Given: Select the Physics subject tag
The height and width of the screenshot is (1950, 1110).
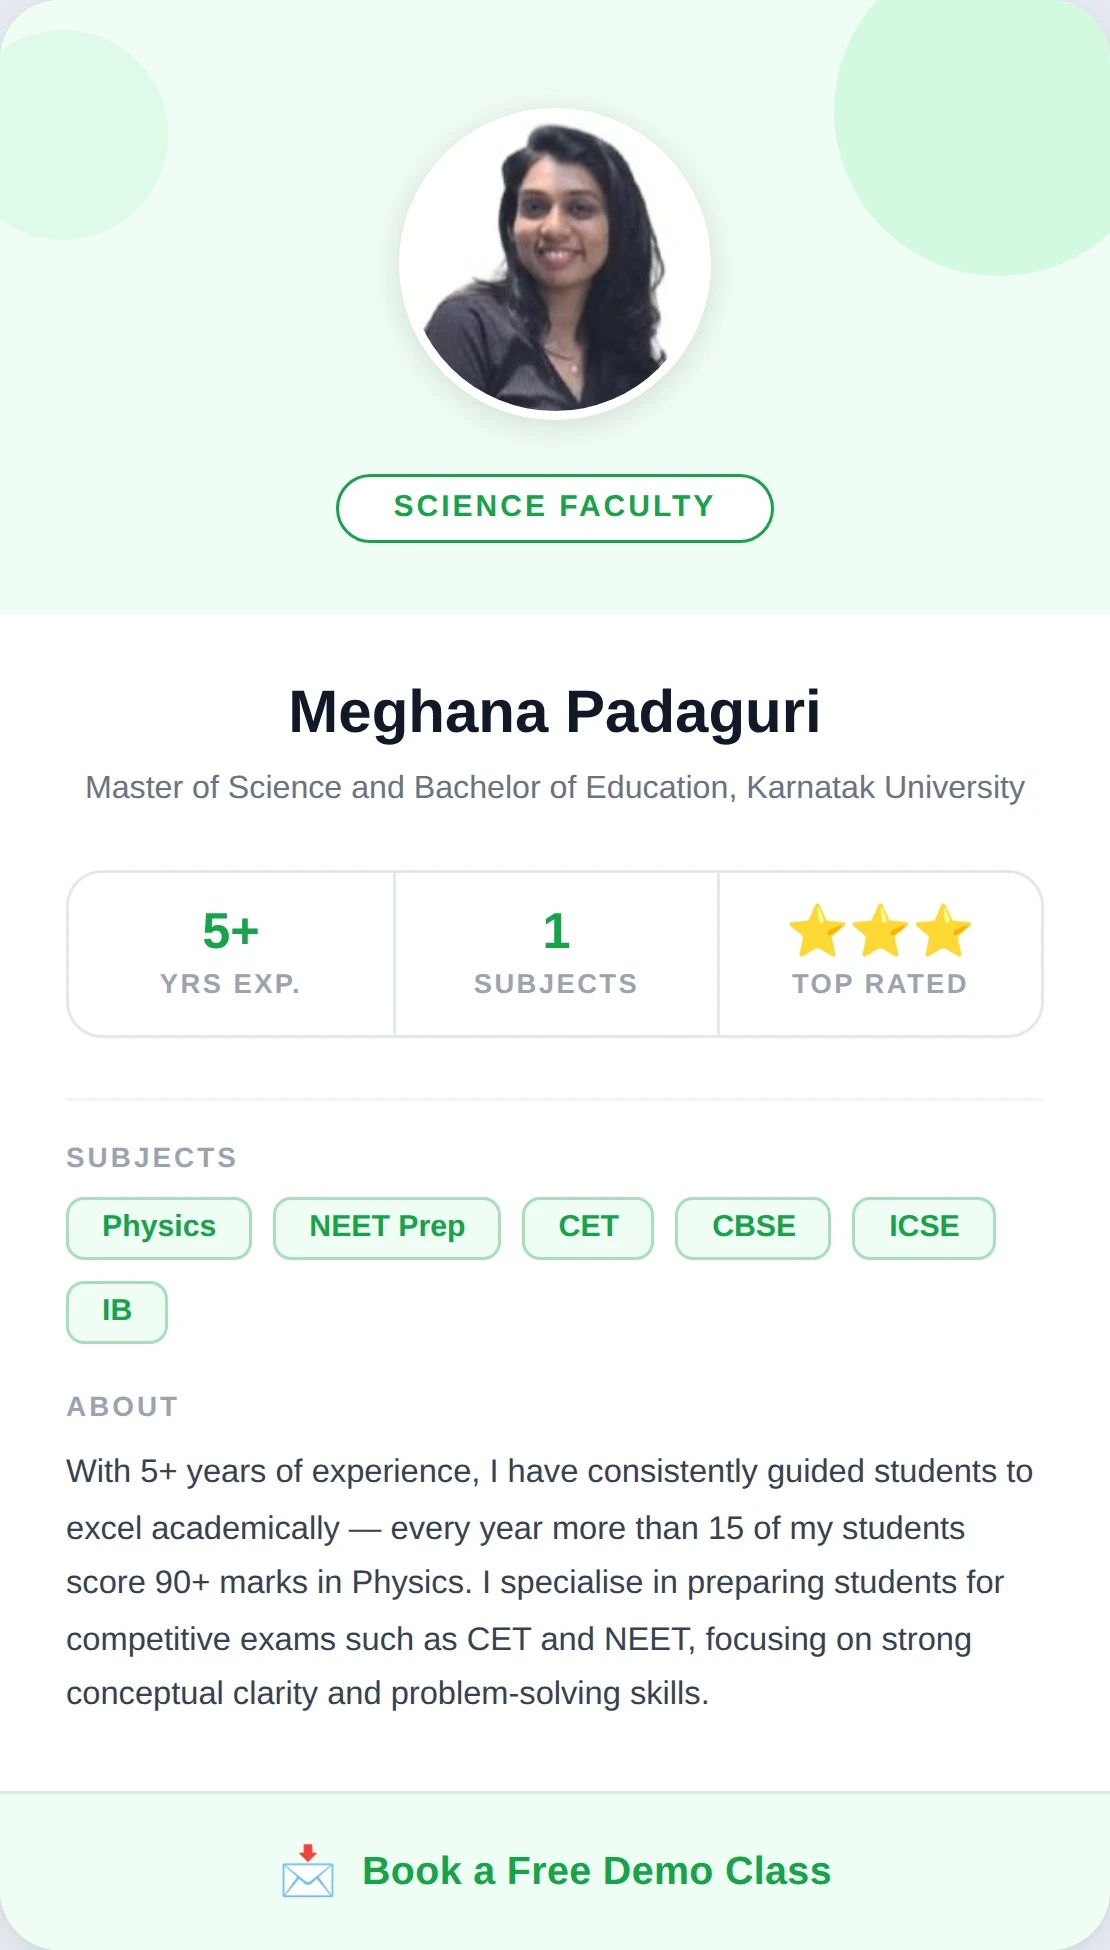Looking at the screenshot, I should pos(158,1227).
